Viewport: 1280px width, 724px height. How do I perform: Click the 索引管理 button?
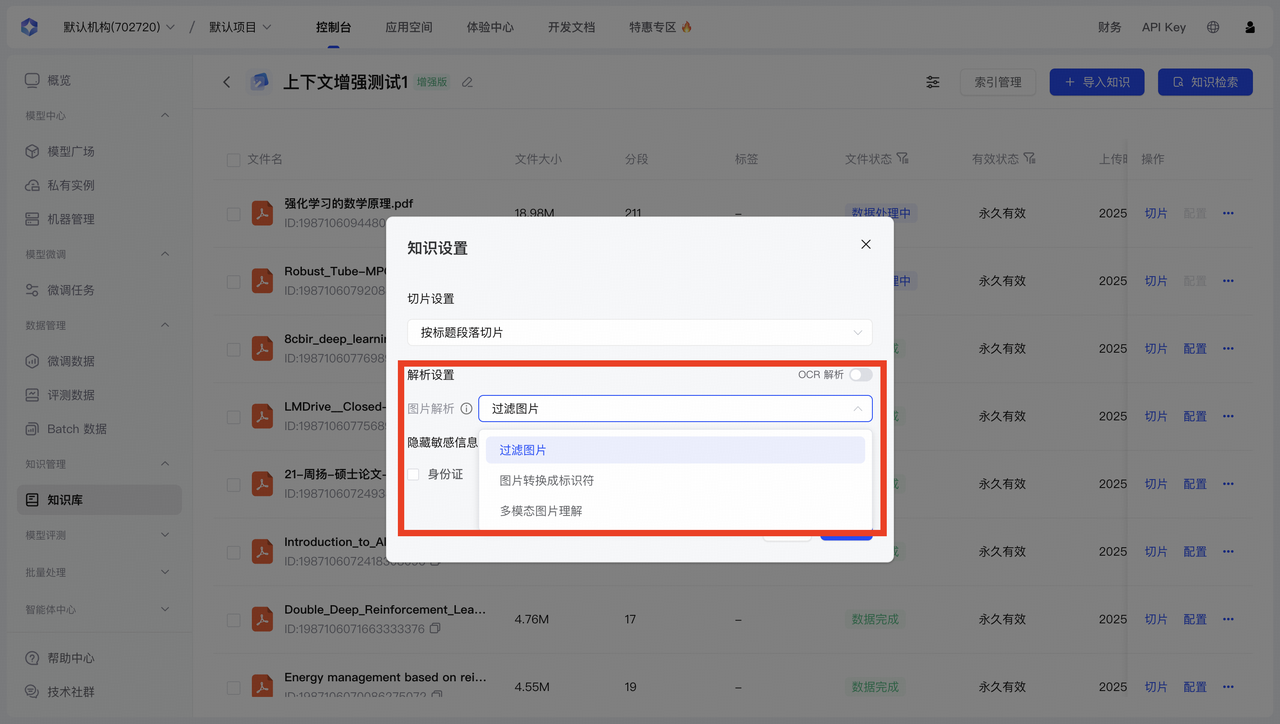coord(997,82)
